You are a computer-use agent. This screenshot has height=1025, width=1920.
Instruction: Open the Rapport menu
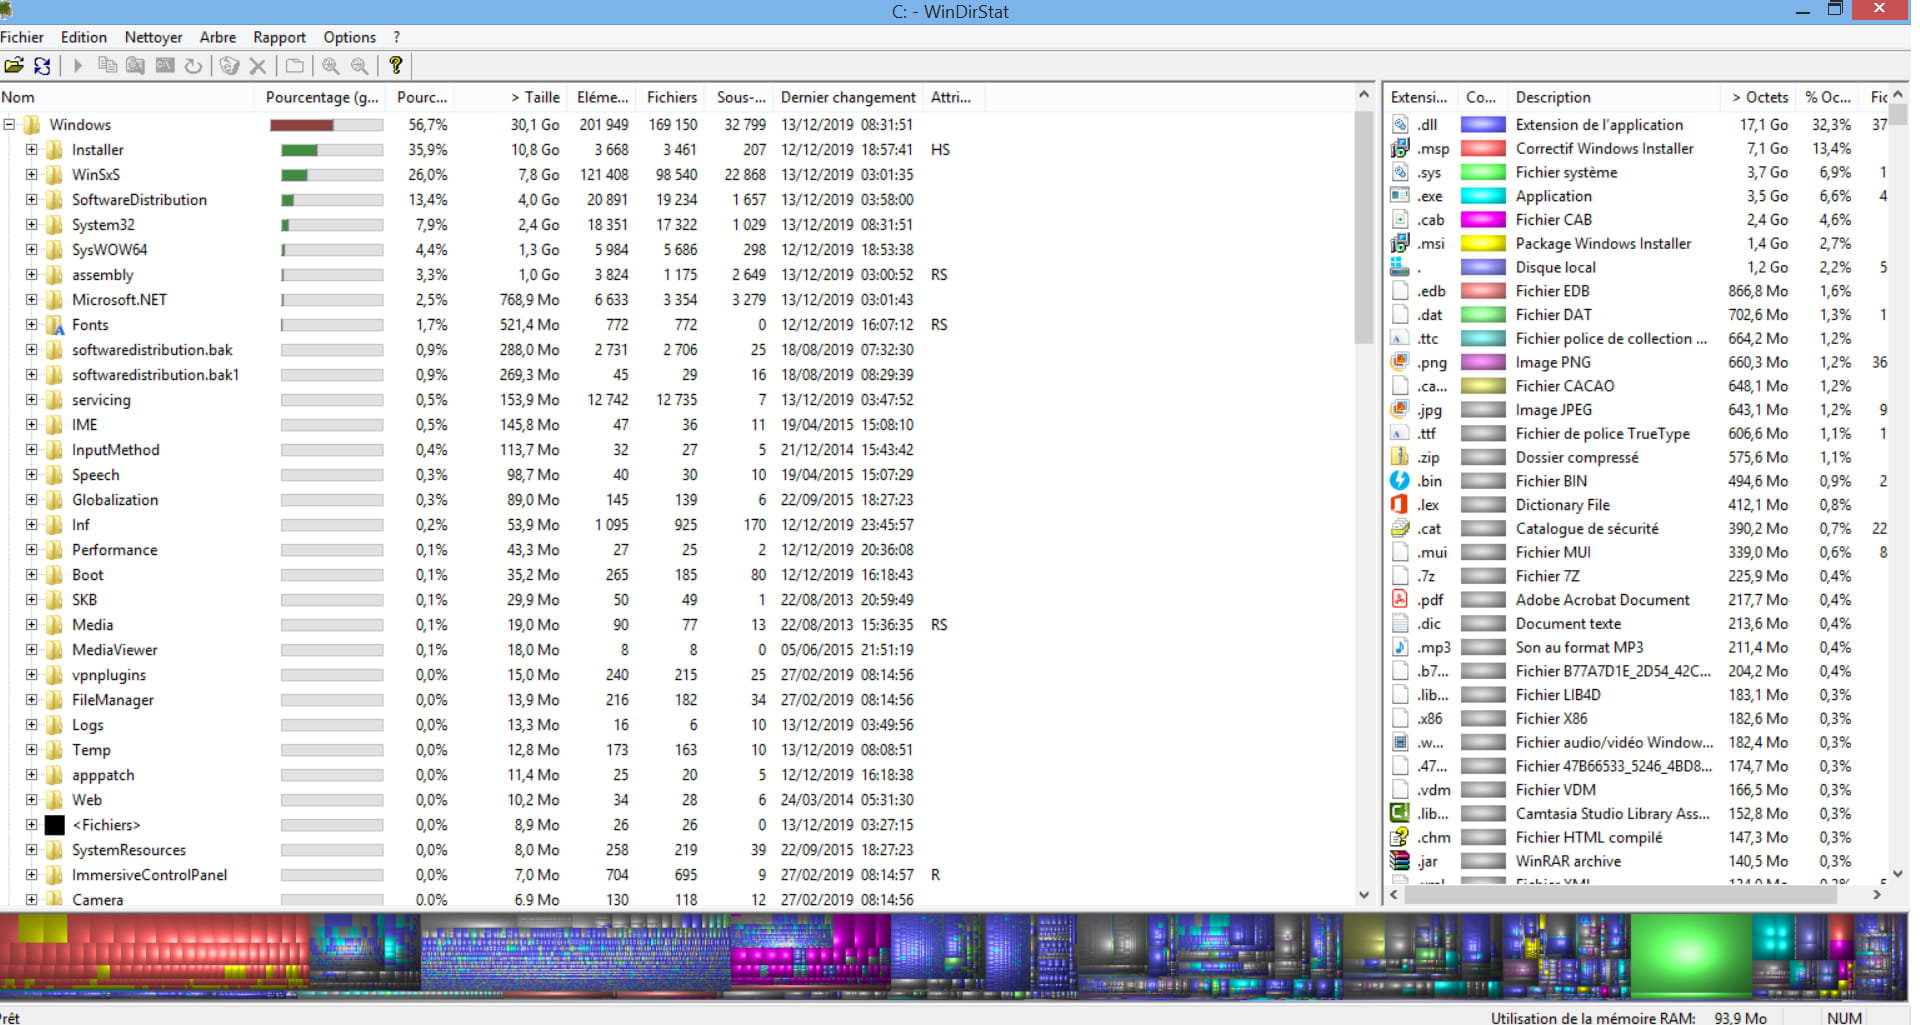coord(279,37)
